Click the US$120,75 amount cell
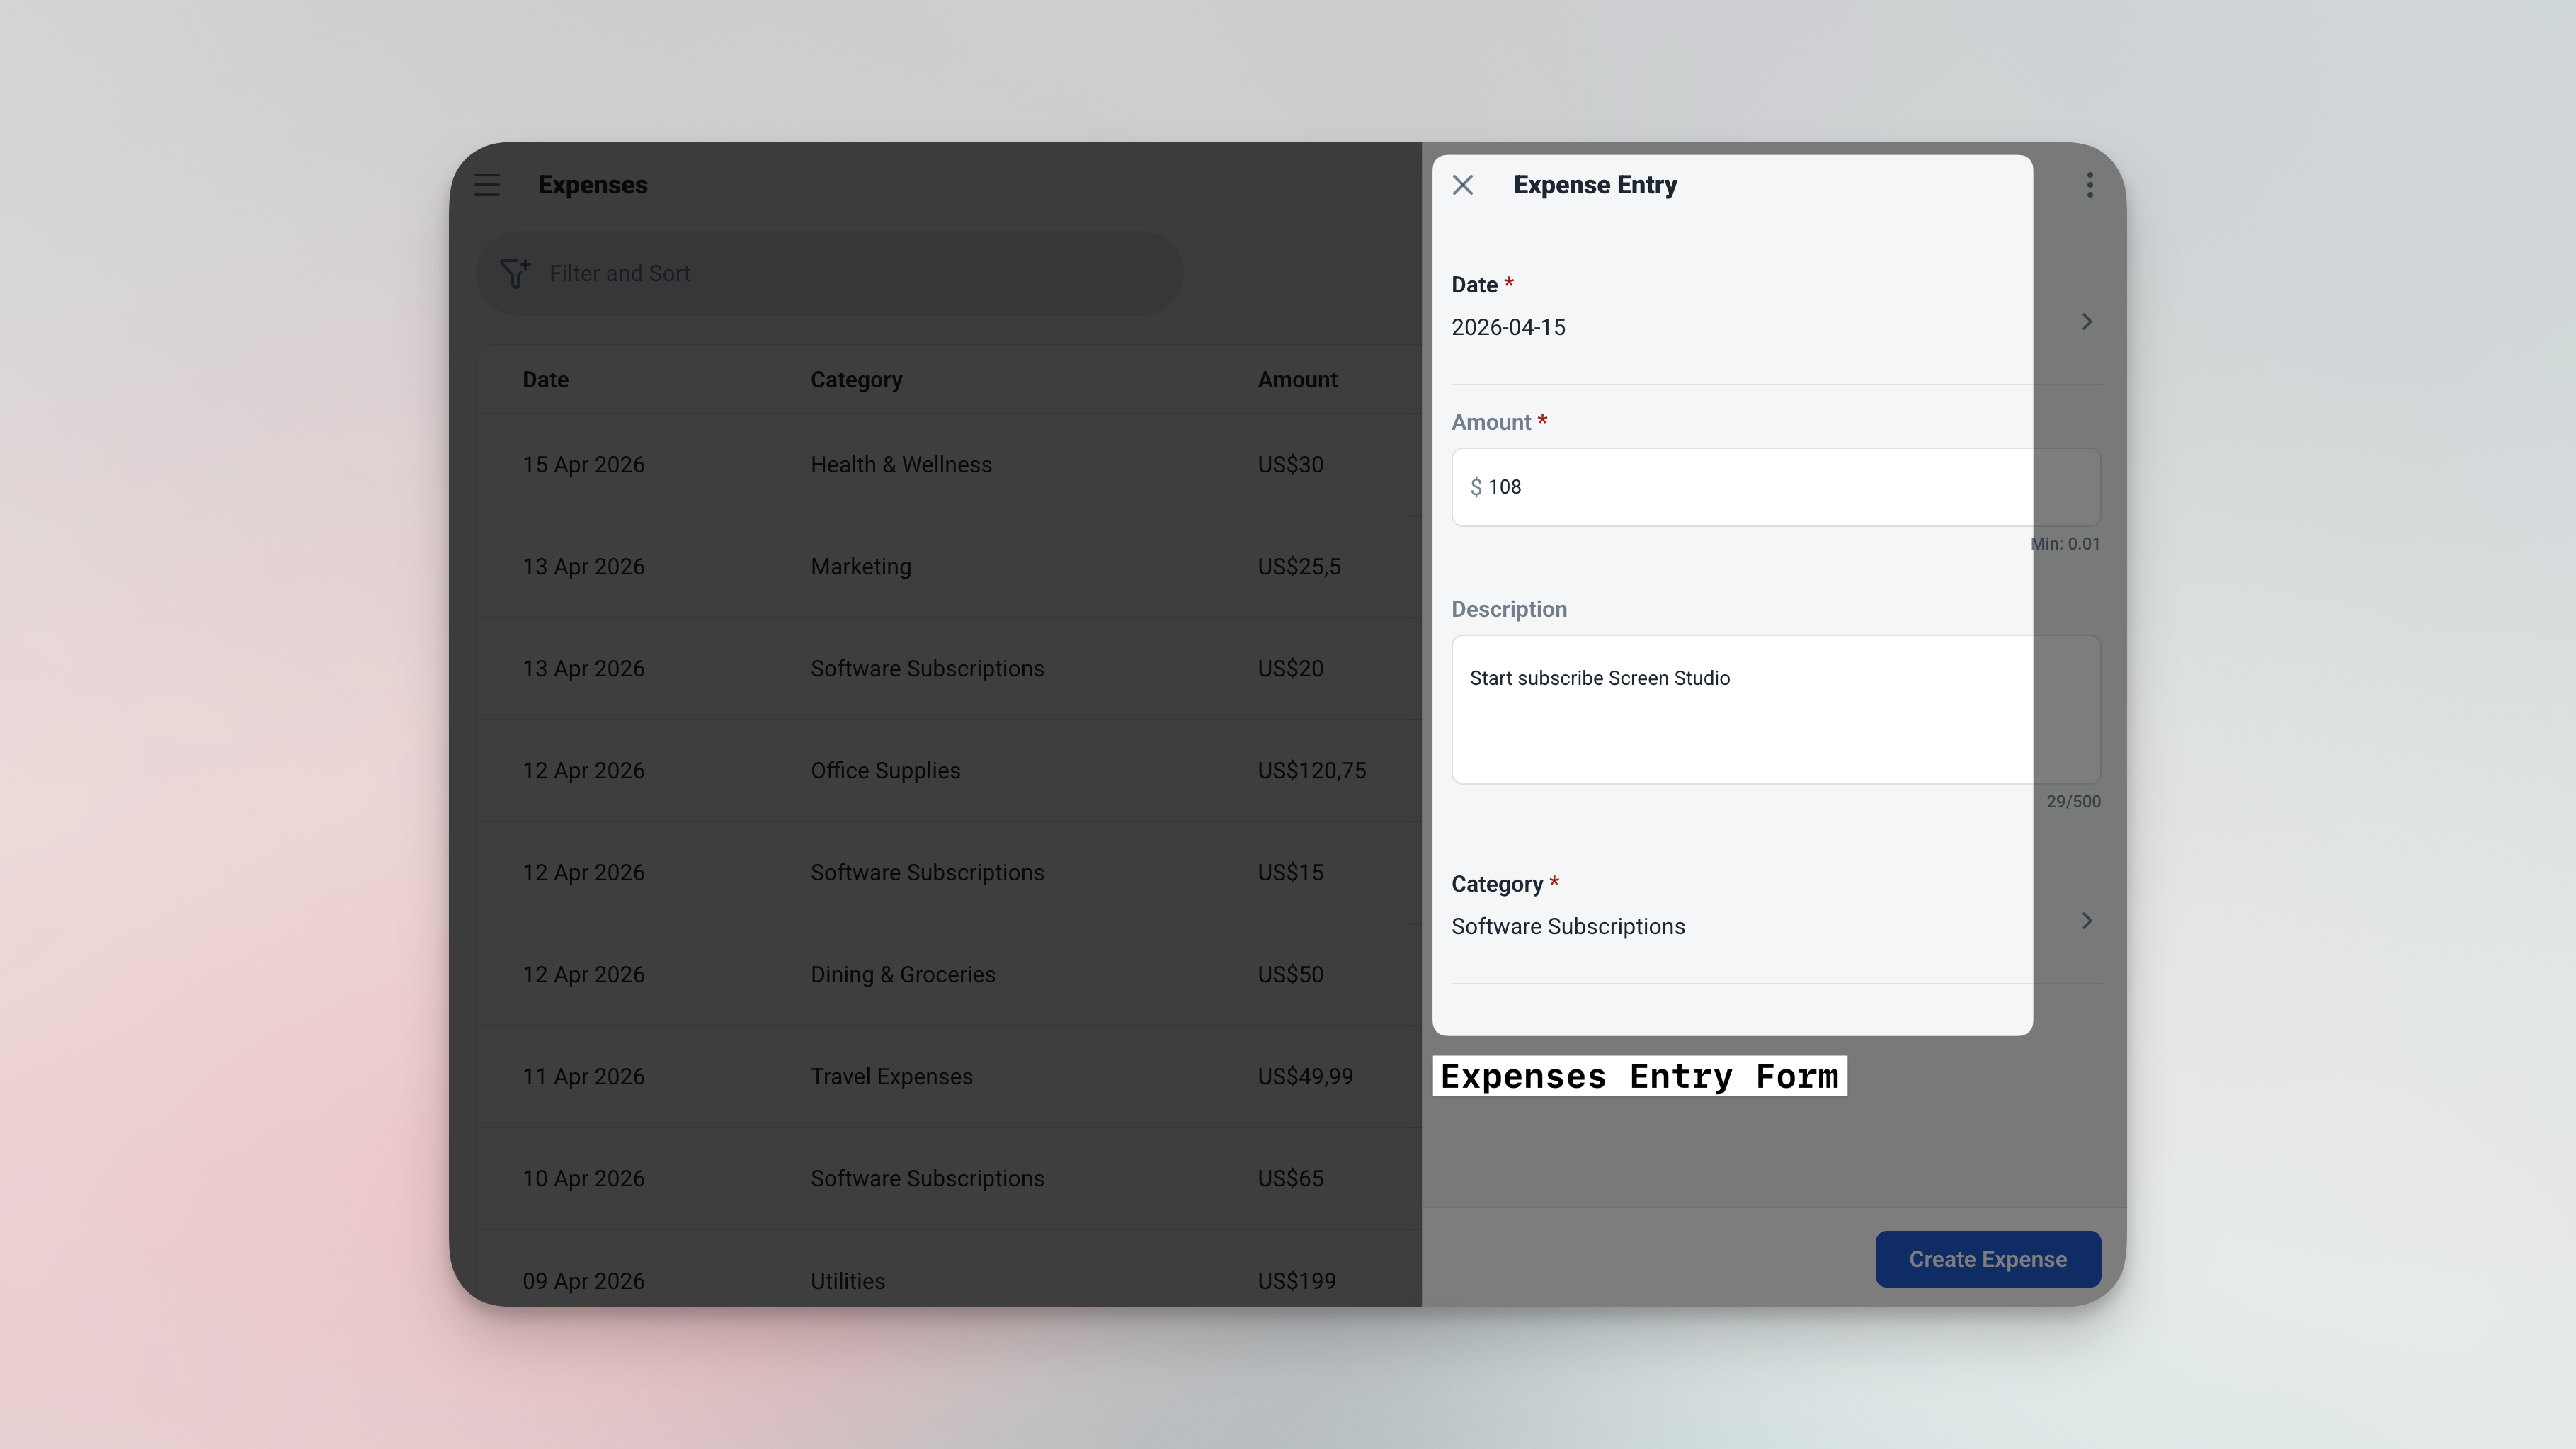This screenshot has width=2576, height=1449. coord(1311,771)
